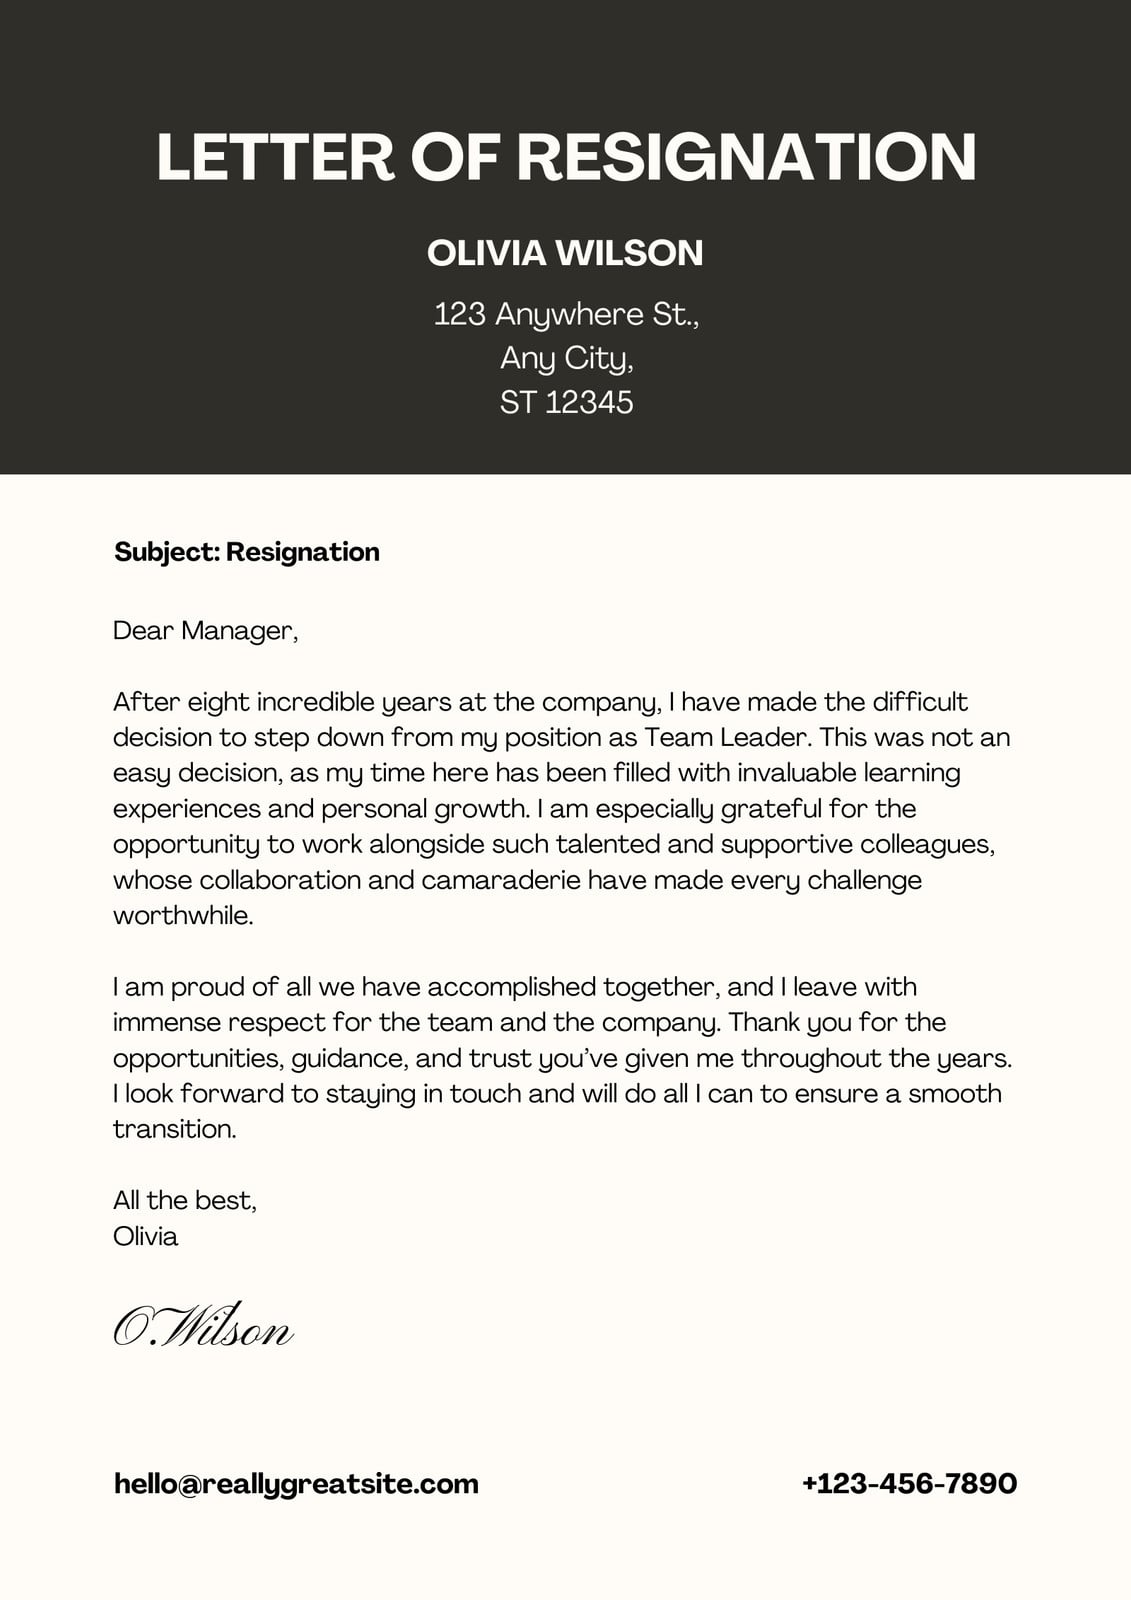
Task: Select the OLIVIA WILSON name heading
Action: click(x=565, y=253)
